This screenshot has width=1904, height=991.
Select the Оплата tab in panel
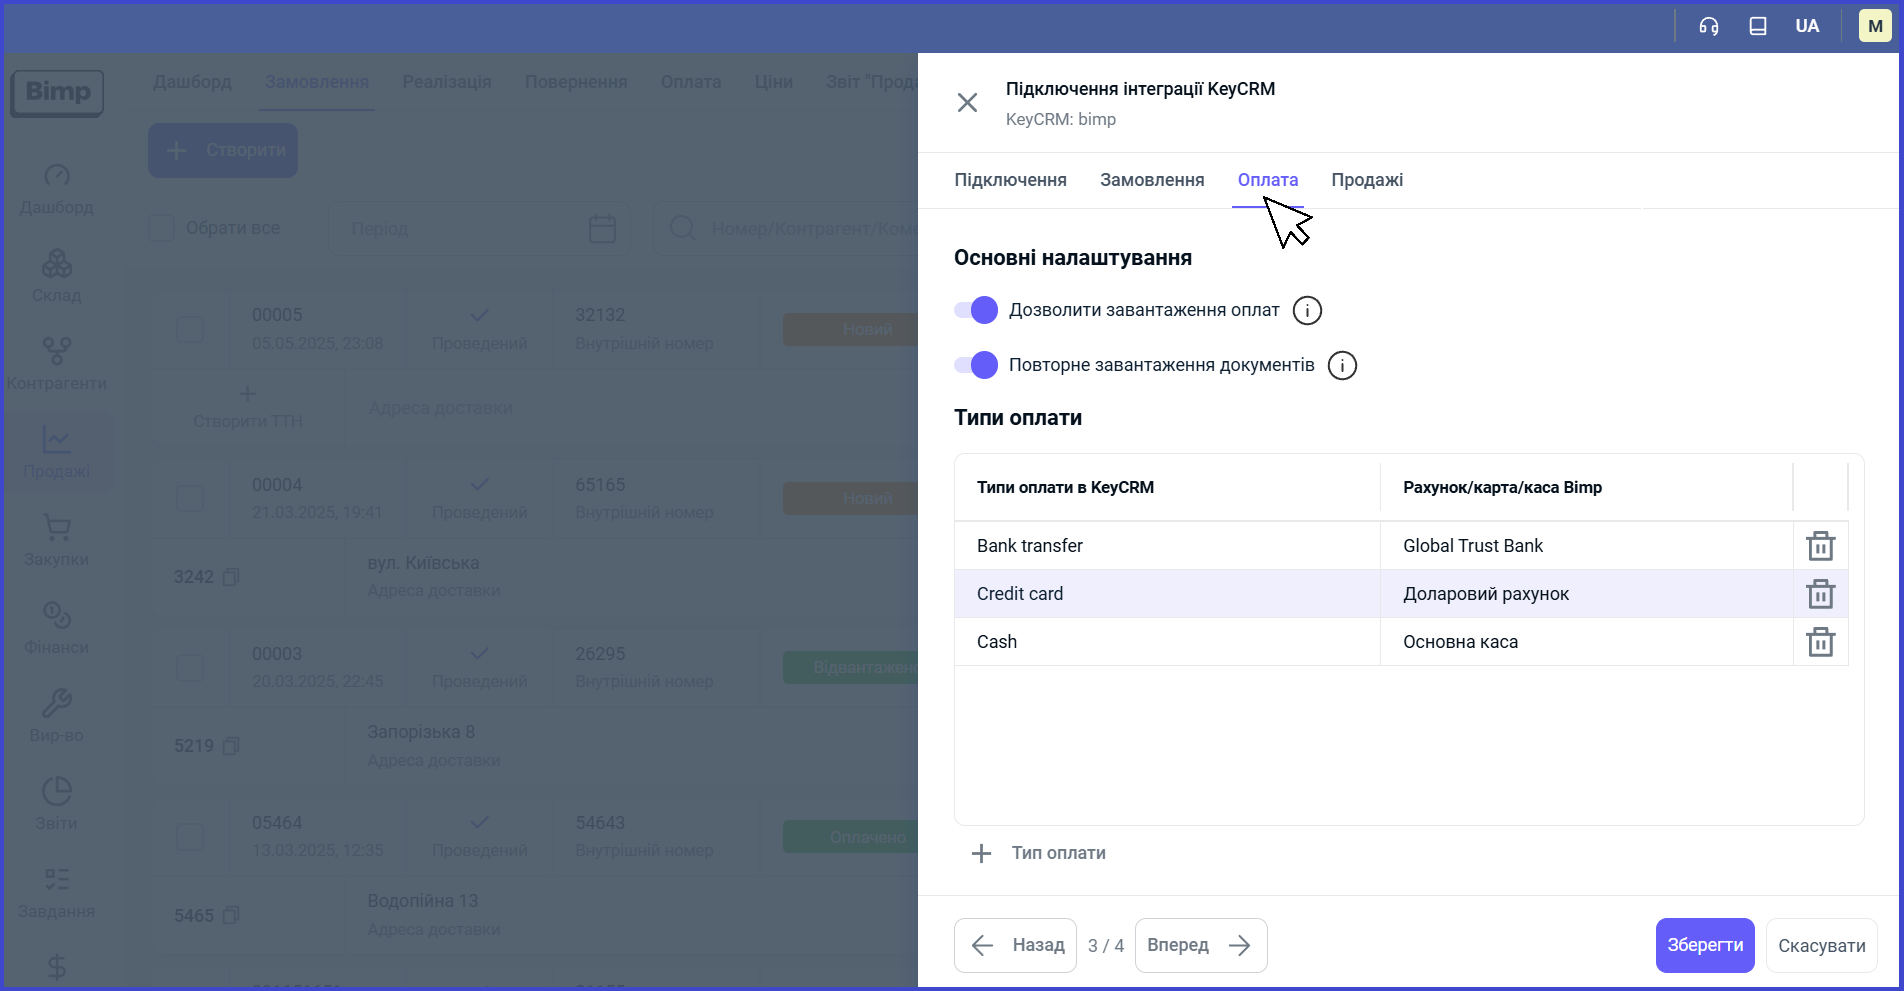pyautogui.click(x=1268, y=180)
